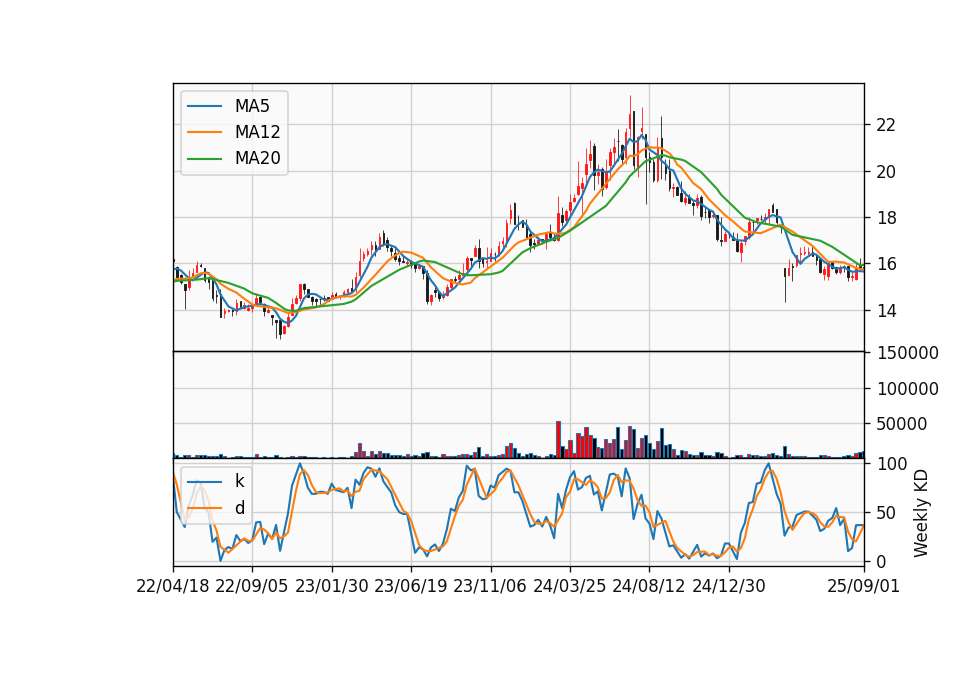Click the 22/09/05 date tick label
Screen dimensions: 960x690
coord(252,587)
